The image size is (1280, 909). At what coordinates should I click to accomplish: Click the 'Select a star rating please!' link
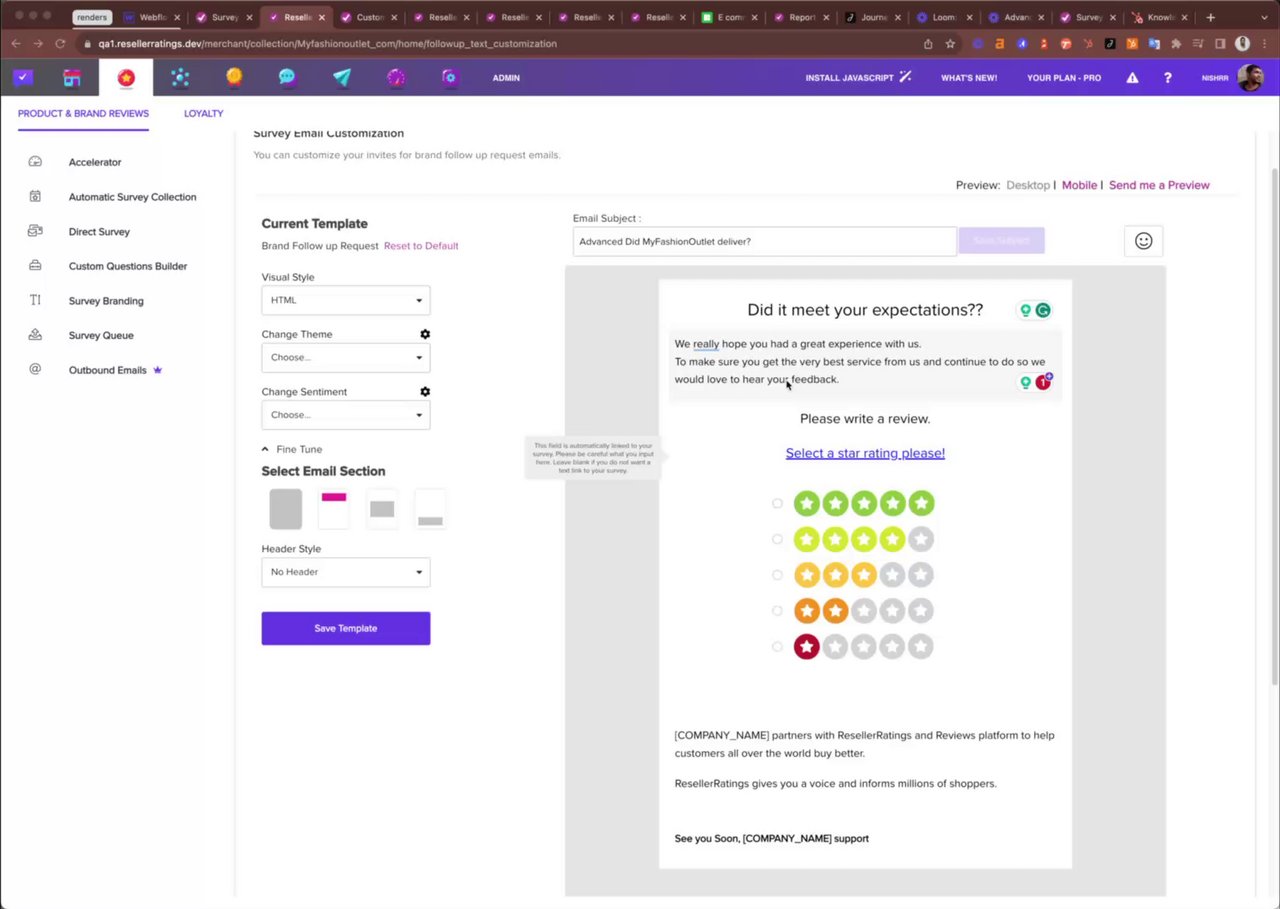click(x=865, y=453)
